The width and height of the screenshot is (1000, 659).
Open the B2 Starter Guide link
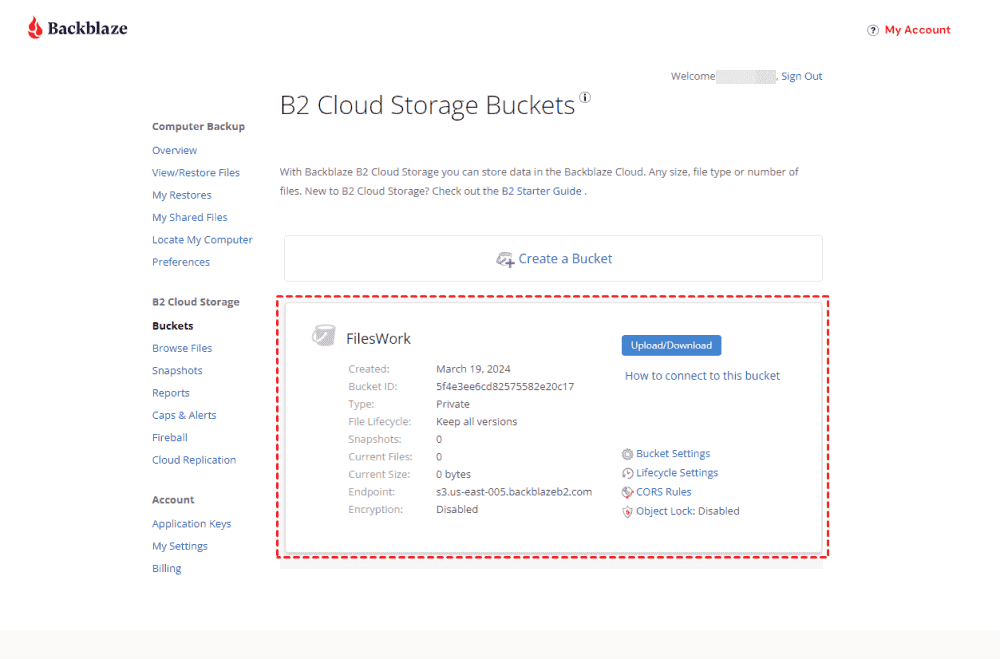pos(541,191)
